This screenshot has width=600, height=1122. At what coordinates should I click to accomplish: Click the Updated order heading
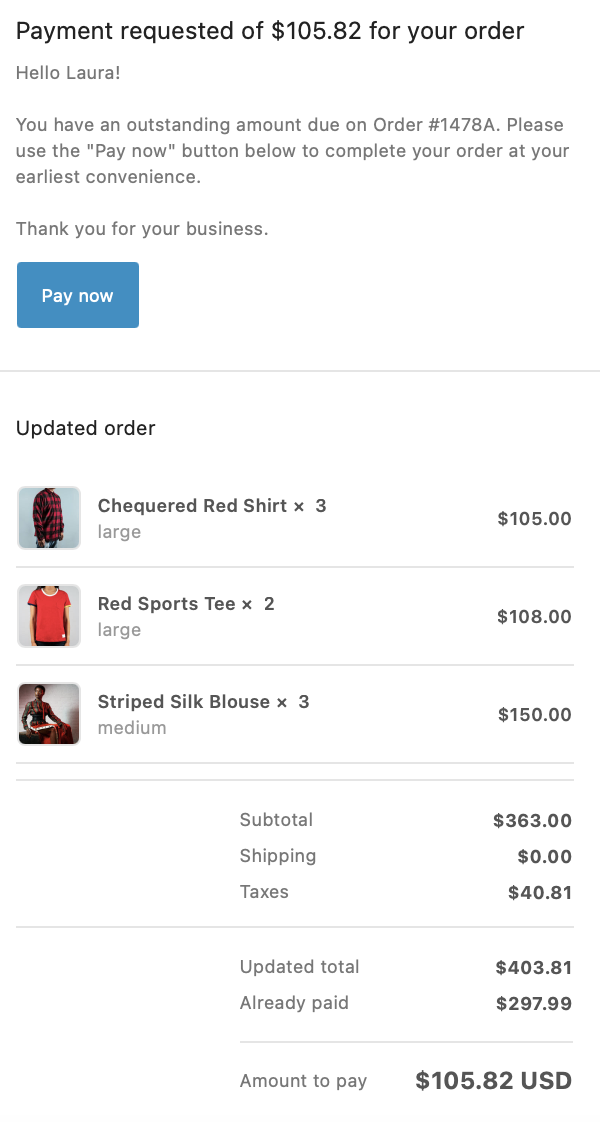(x=86, y=428)
